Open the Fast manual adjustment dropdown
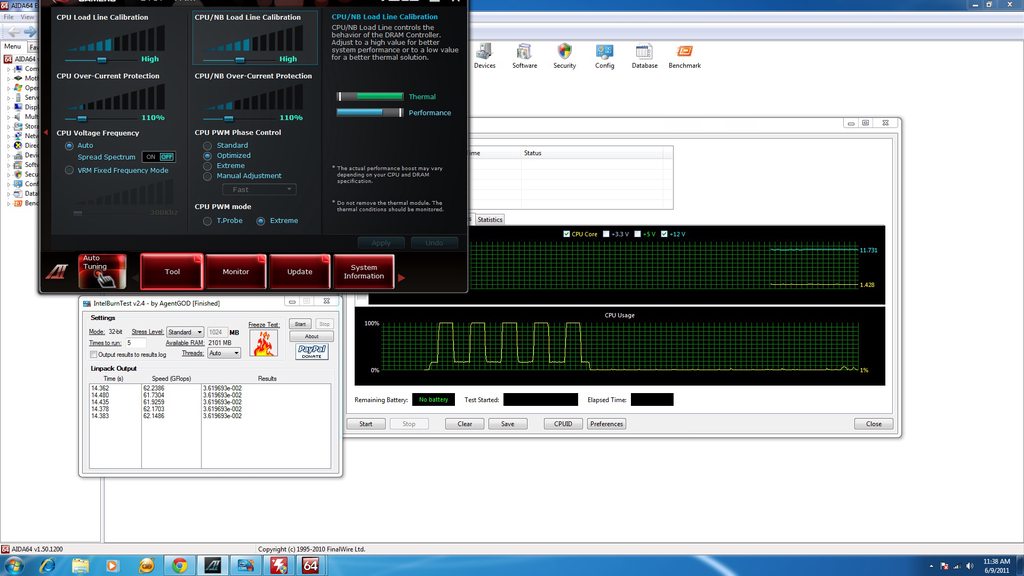Viewport: 1024px width, 576px height. tap(259, 189)
